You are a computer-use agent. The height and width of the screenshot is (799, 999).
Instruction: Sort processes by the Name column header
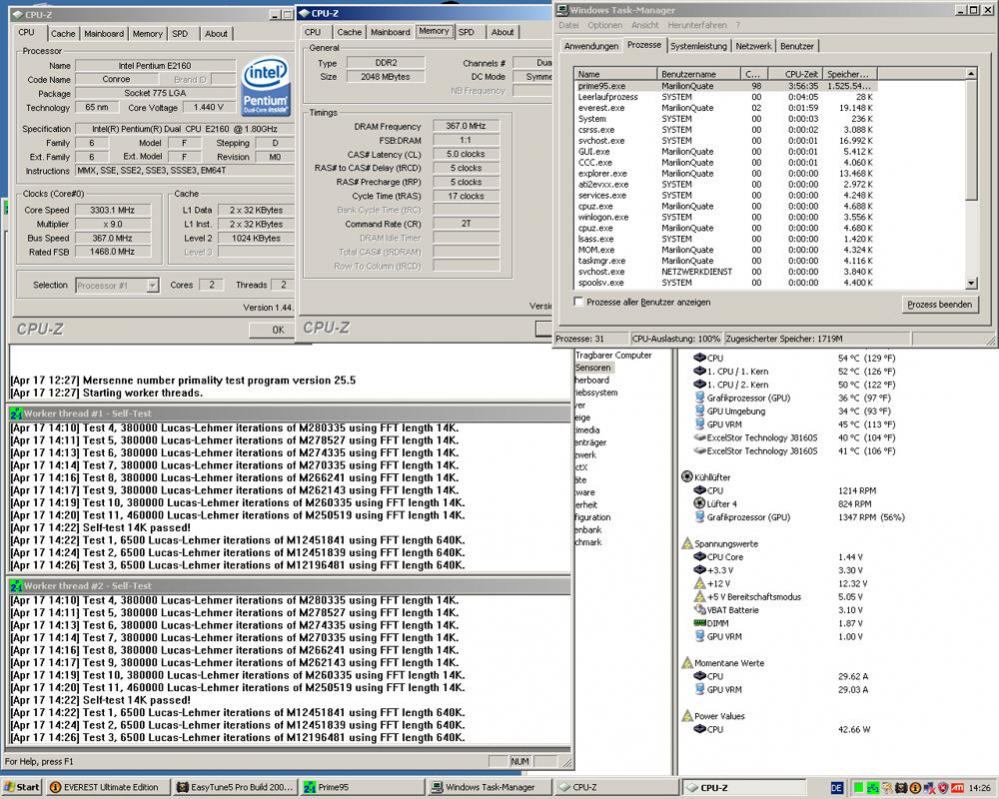615,74
